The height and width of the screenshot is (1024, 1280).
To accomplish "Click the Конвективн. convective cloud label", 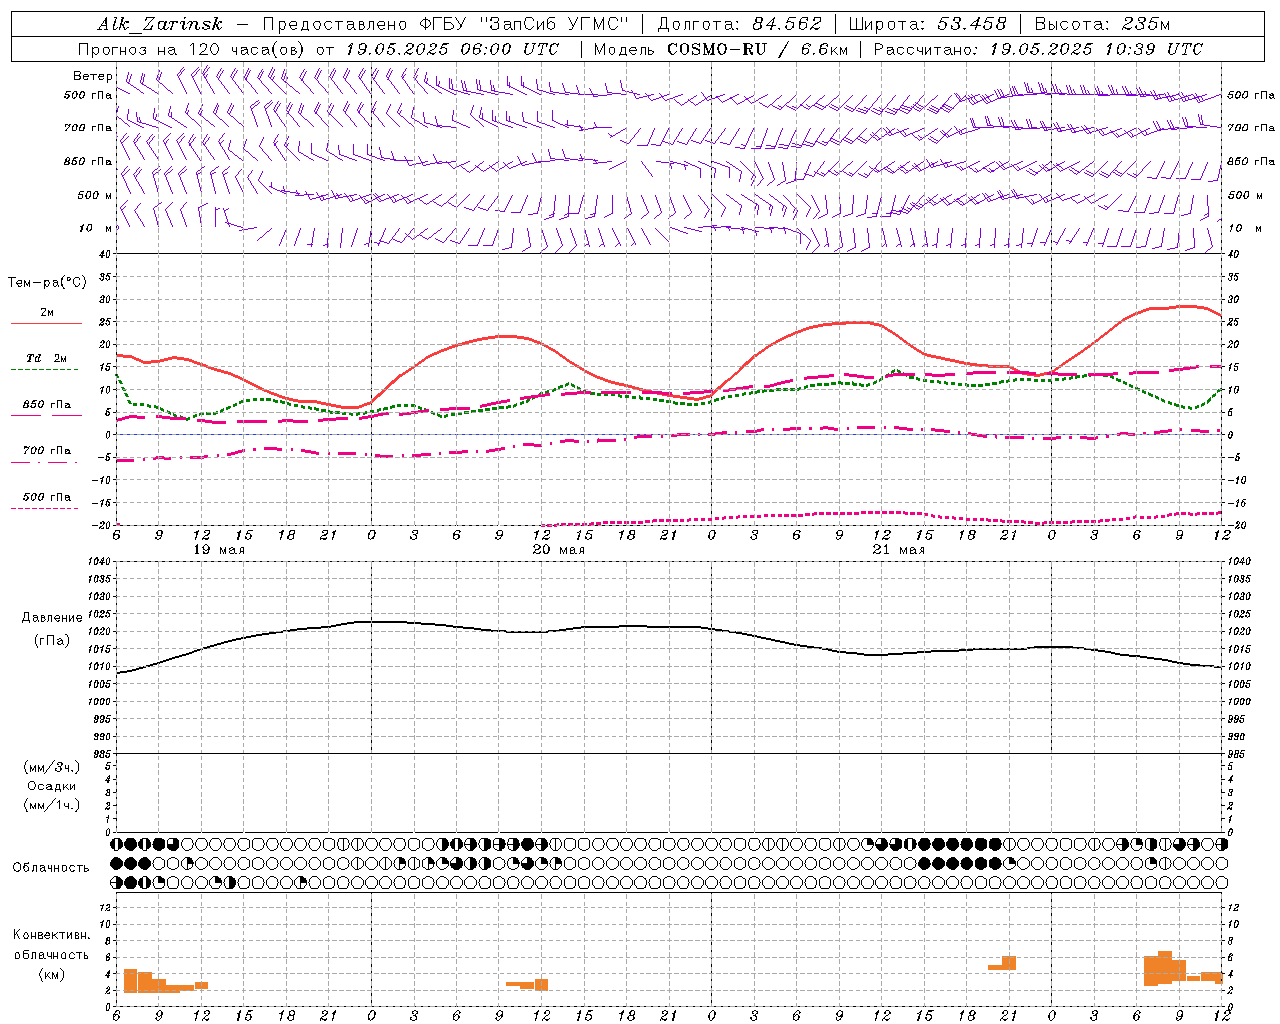I will pyautogui.click(x=51, y=935).
